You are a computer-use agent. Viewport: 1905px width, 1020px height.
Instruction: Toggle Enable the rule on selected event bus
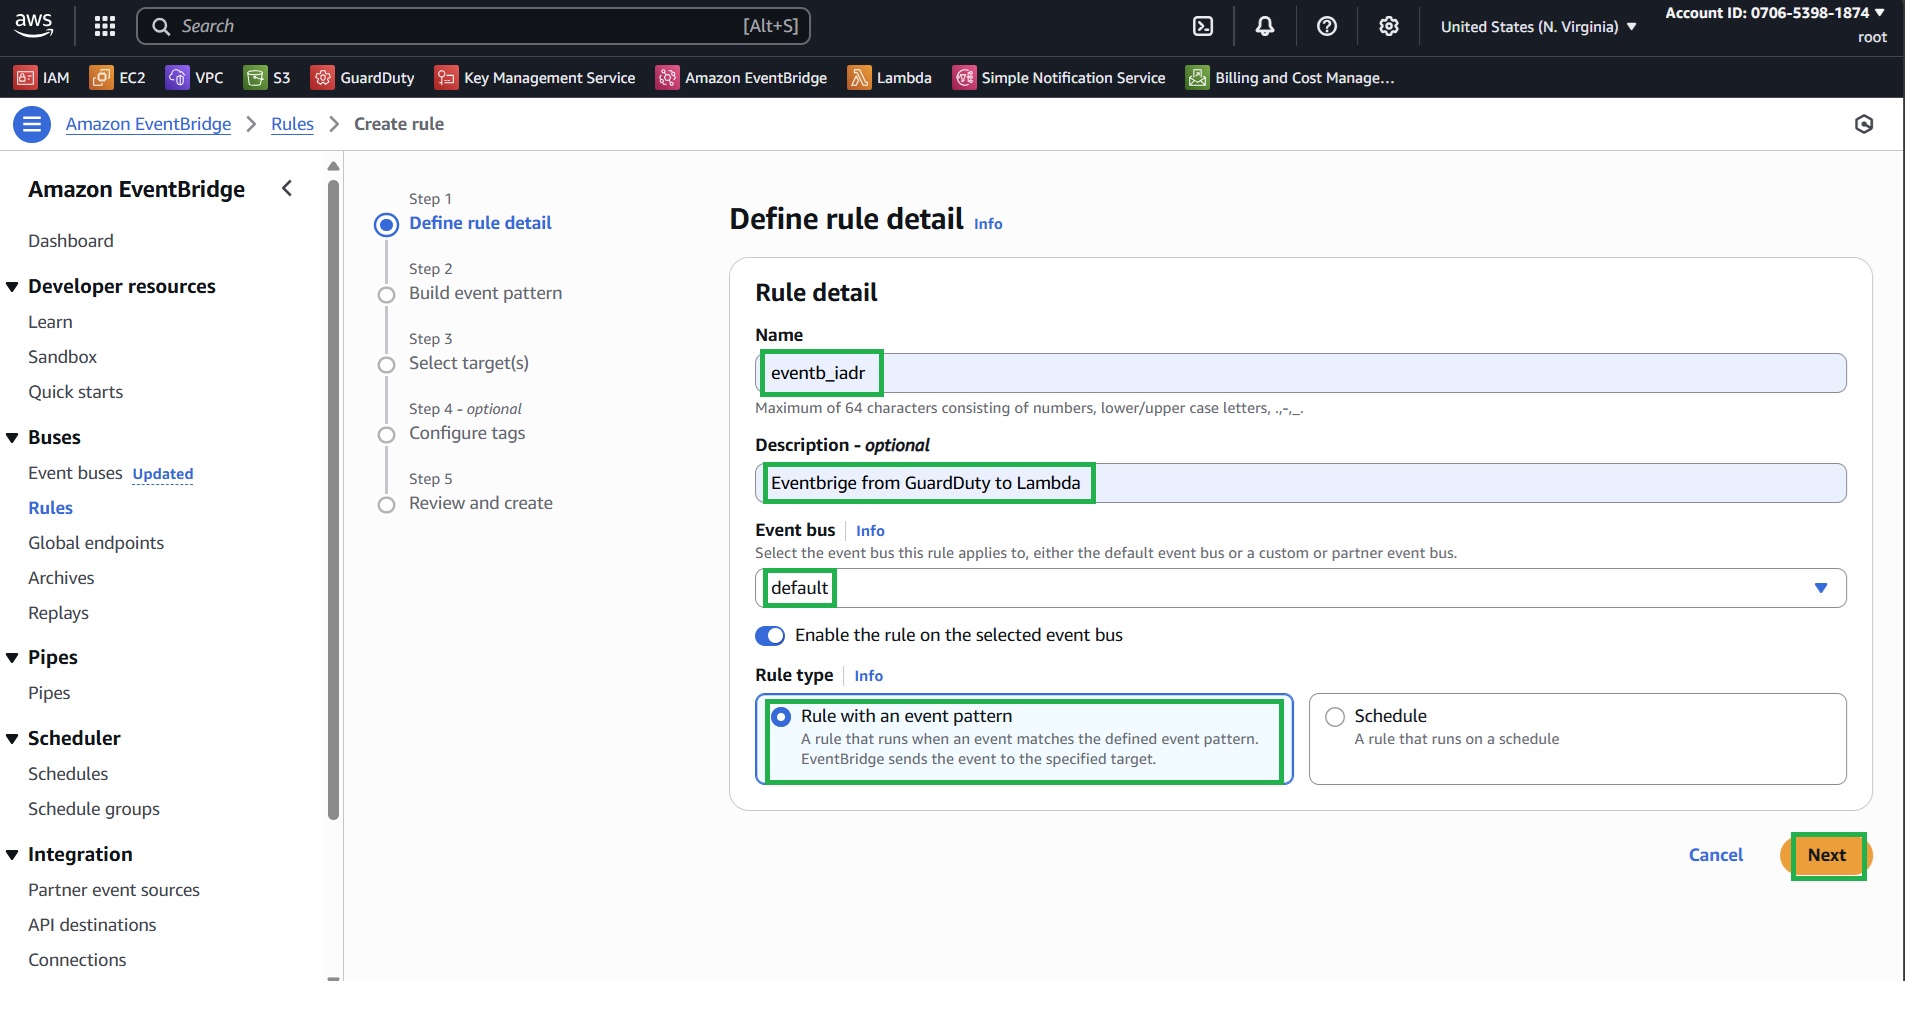point(770,636)
